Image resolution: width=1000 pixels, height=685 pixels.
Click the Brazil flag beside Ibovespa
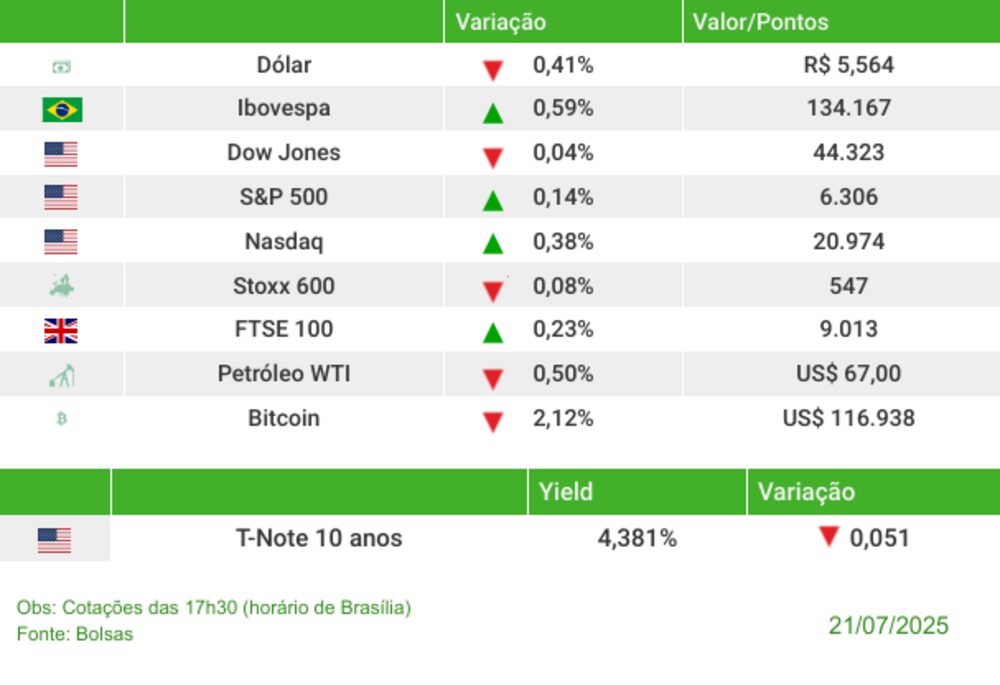tap(62, 109)
